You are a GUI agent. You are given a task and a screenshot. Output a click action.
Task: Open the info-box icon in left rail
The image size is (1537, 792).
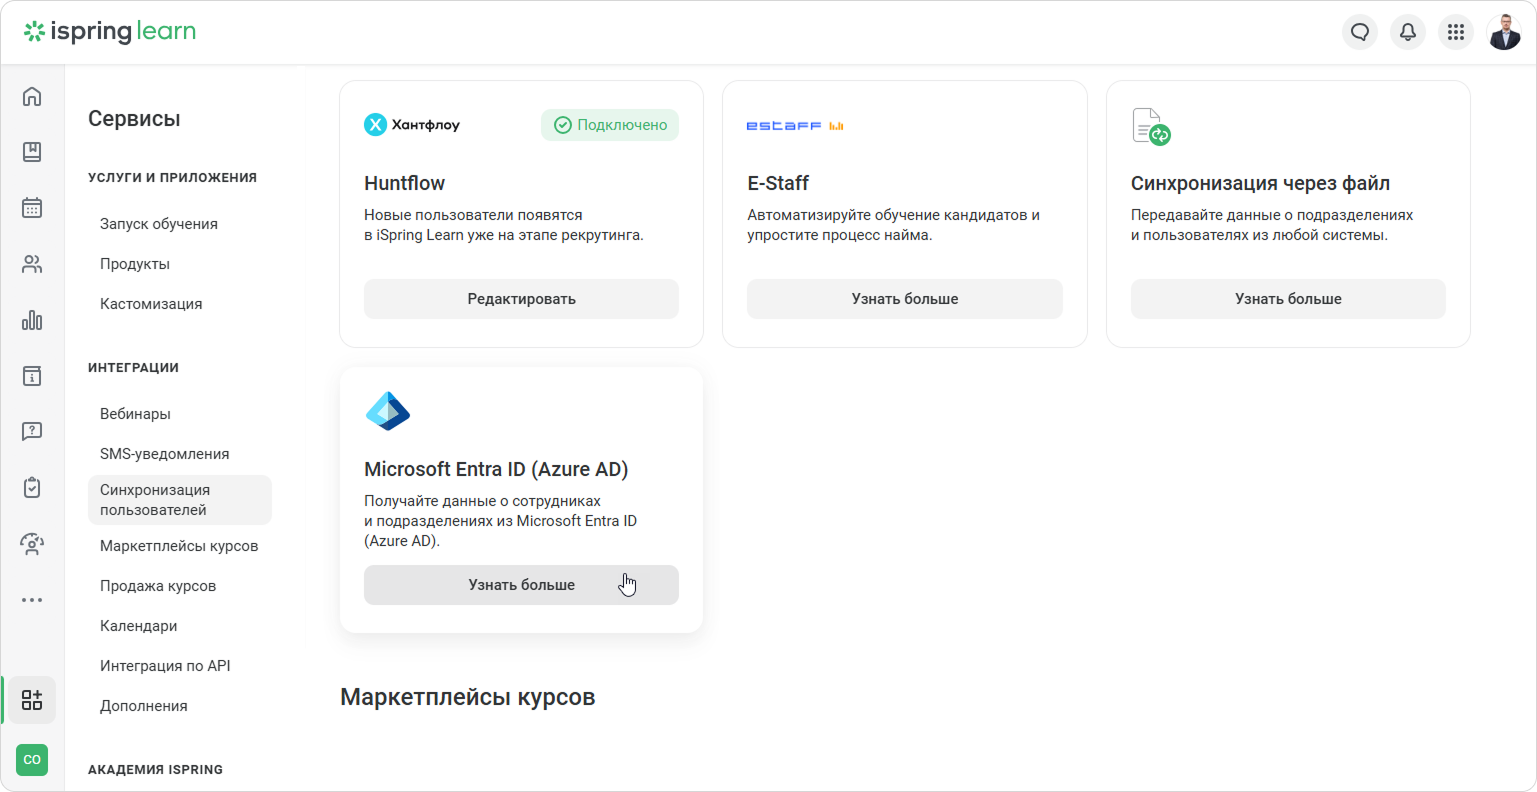pyautogui.click(x=32, y=376)
